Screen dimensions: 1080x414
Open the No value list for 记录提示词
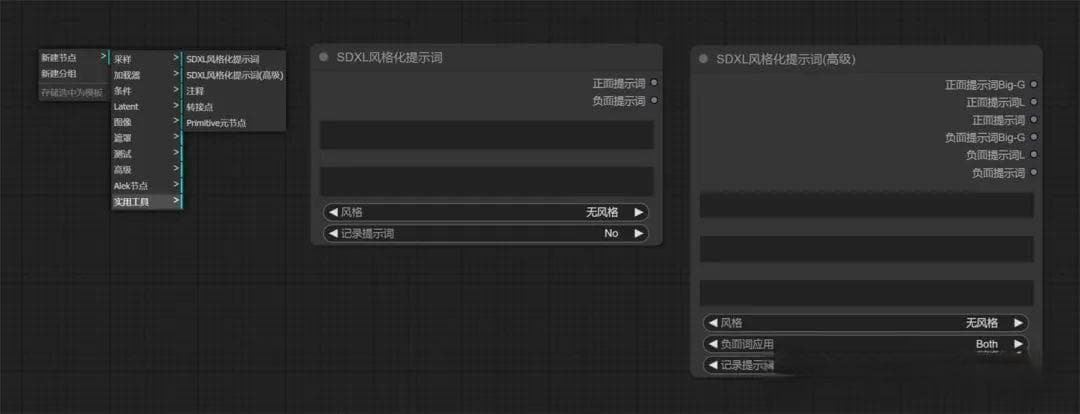point(611,234)
